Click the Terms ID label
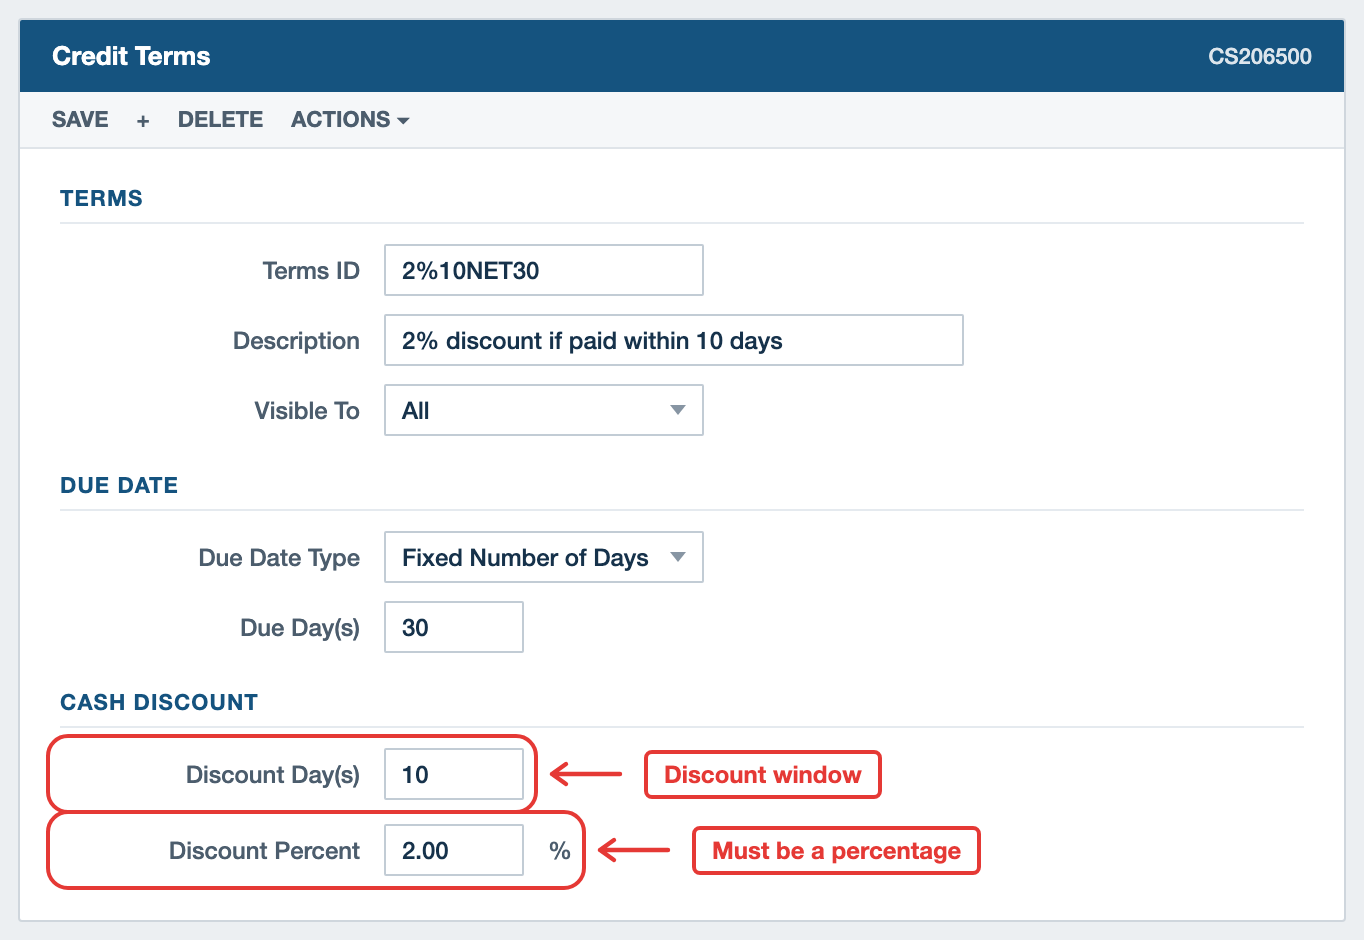The height and width of the screenshot is (940, 1364). coord(311,271)
